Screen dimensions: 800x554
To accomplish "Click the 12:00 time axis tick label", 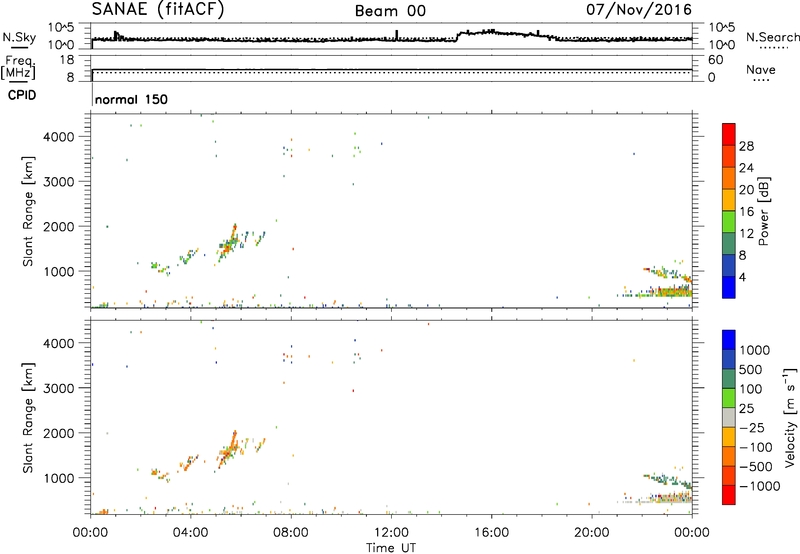I will (x=391, y=533).
